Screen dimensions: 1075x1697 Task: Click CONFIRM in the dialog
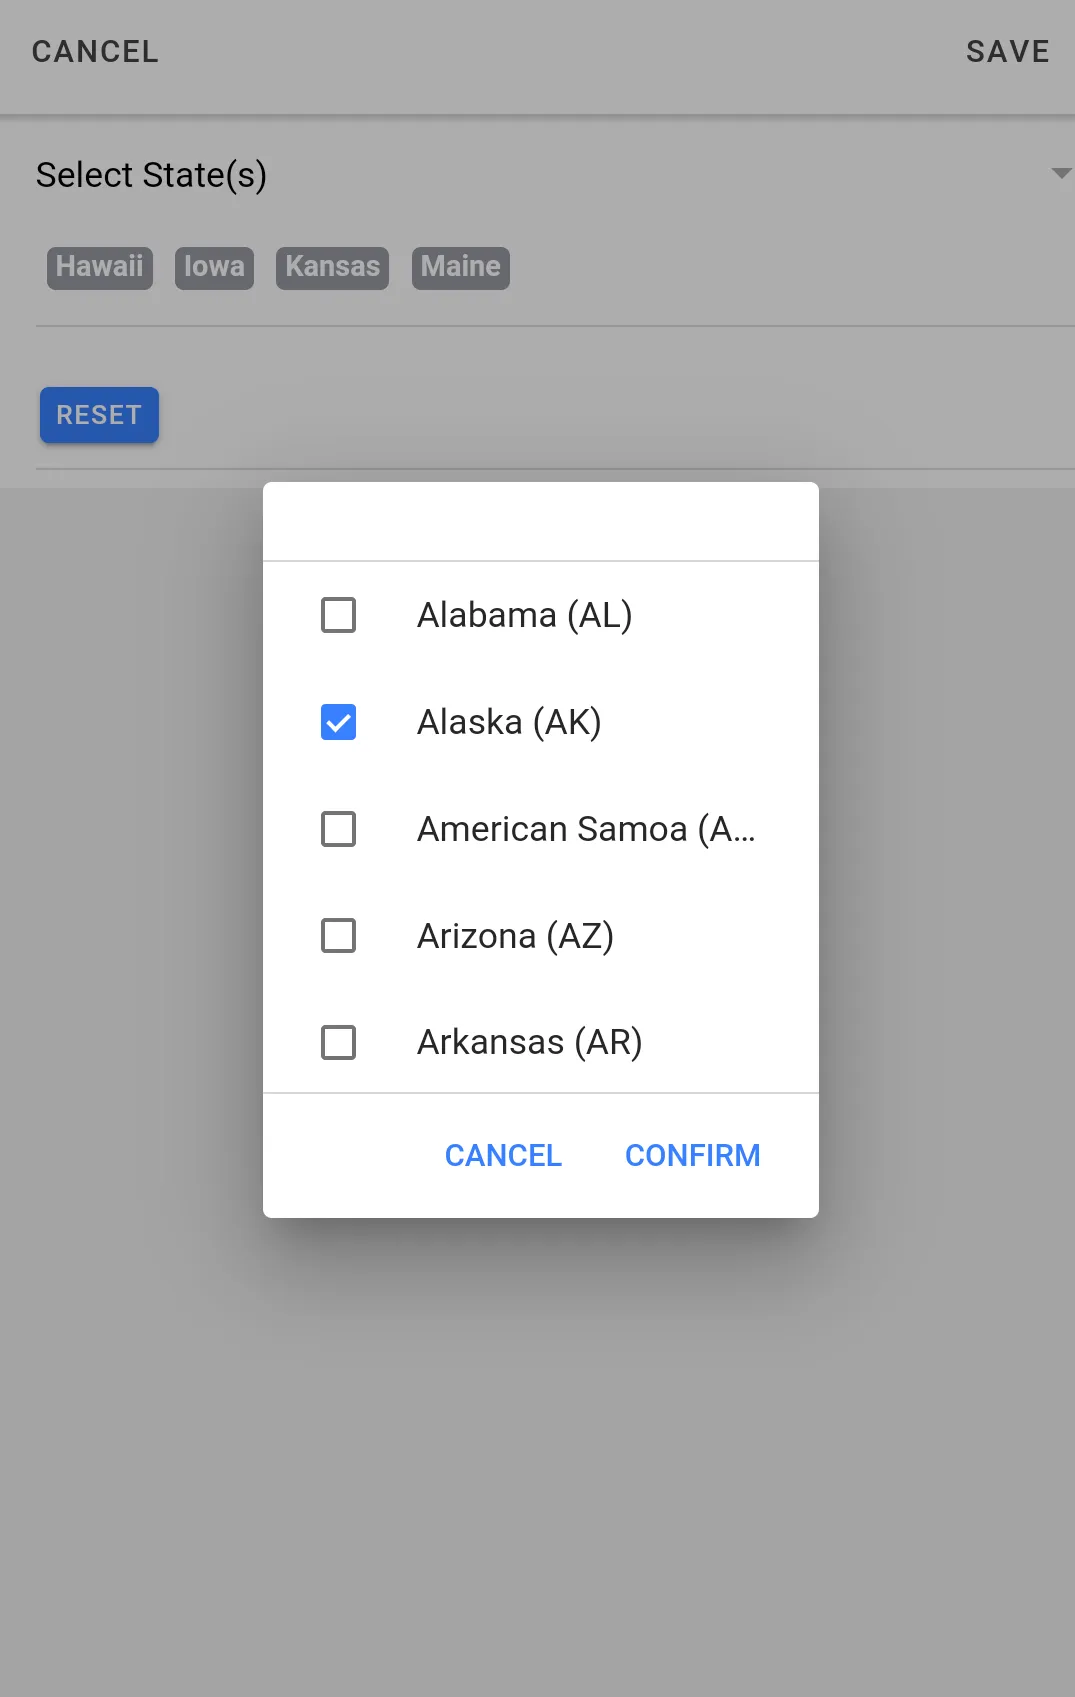pyautogui.click(x=692, y=1155)
